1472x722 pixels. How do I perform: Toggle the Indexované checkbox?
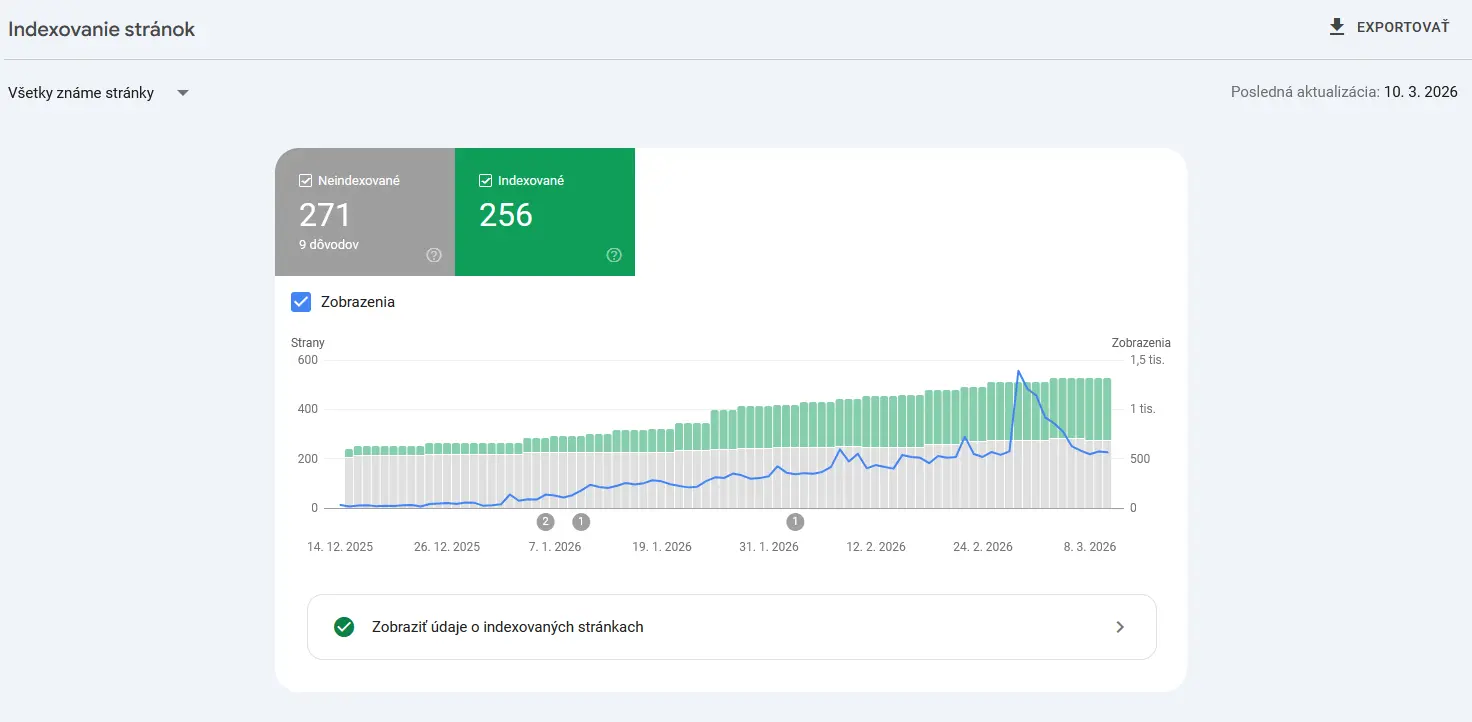click(486, 181)
